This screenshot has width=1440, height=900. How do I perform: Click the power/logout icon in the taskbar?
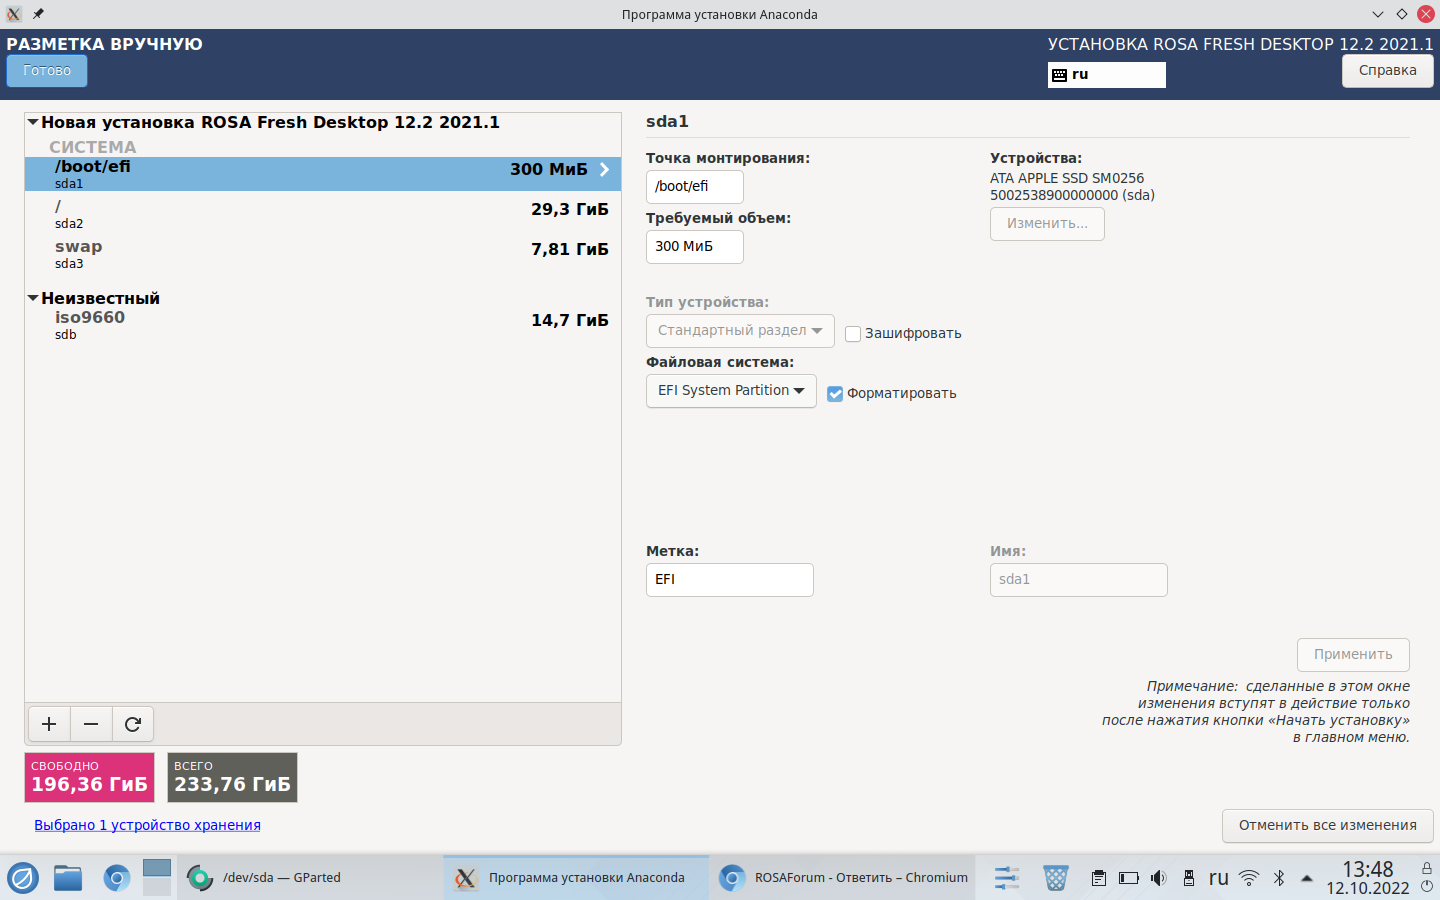pos(1427,887)
